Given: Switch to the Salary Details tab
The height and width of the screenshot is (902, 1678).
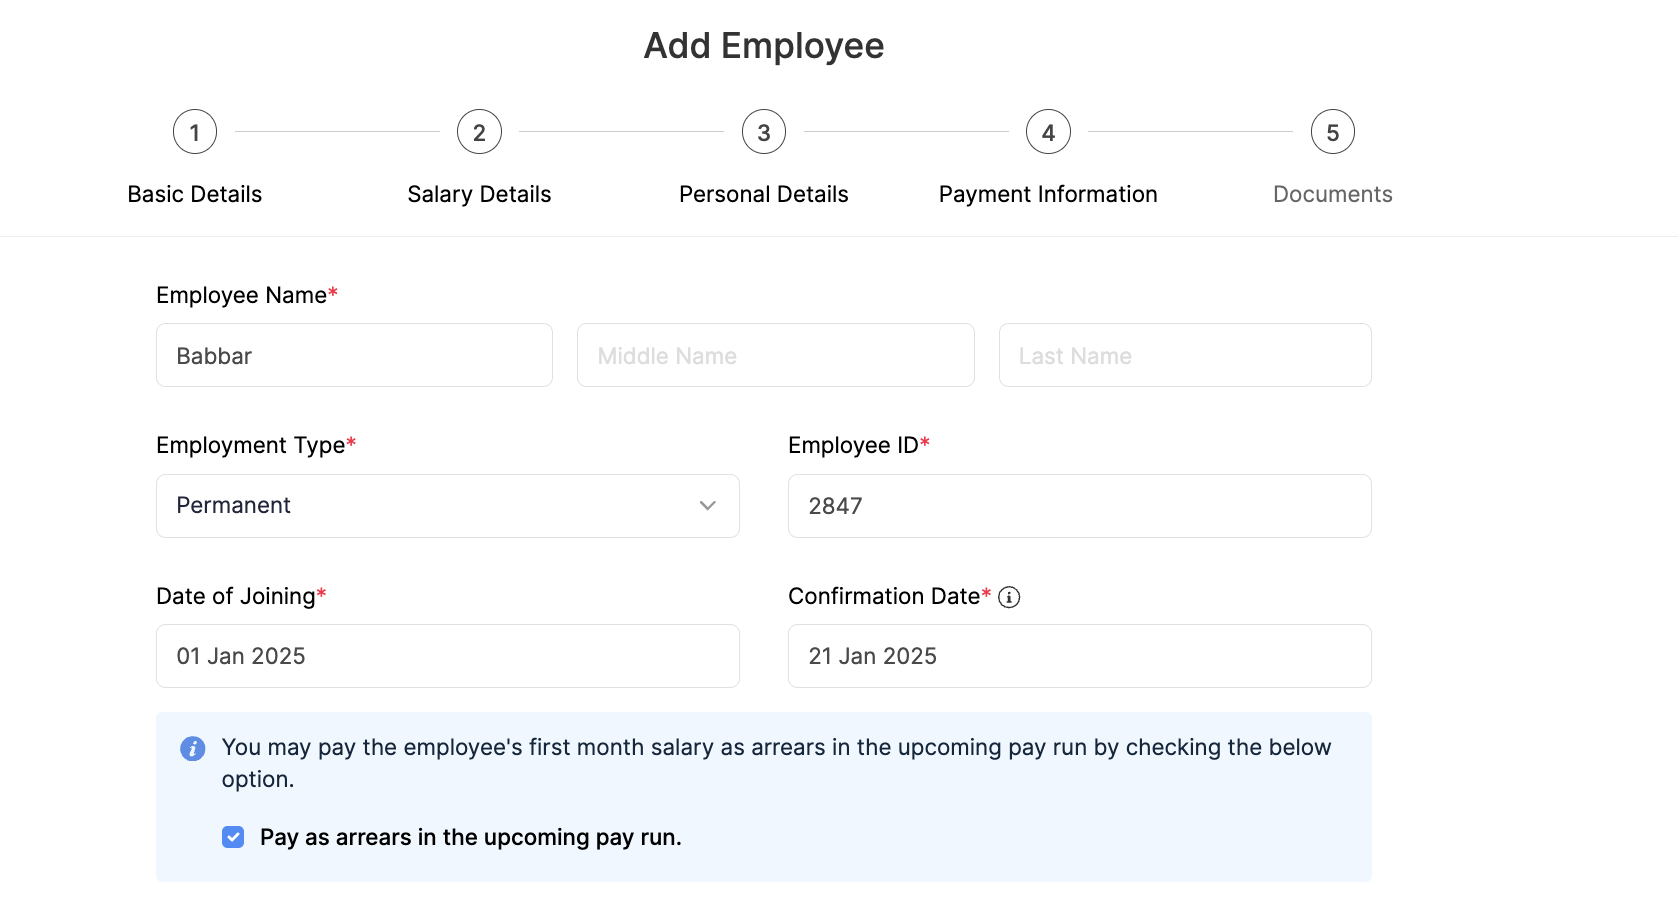Looking at the screenshot, I should (479, 193).
